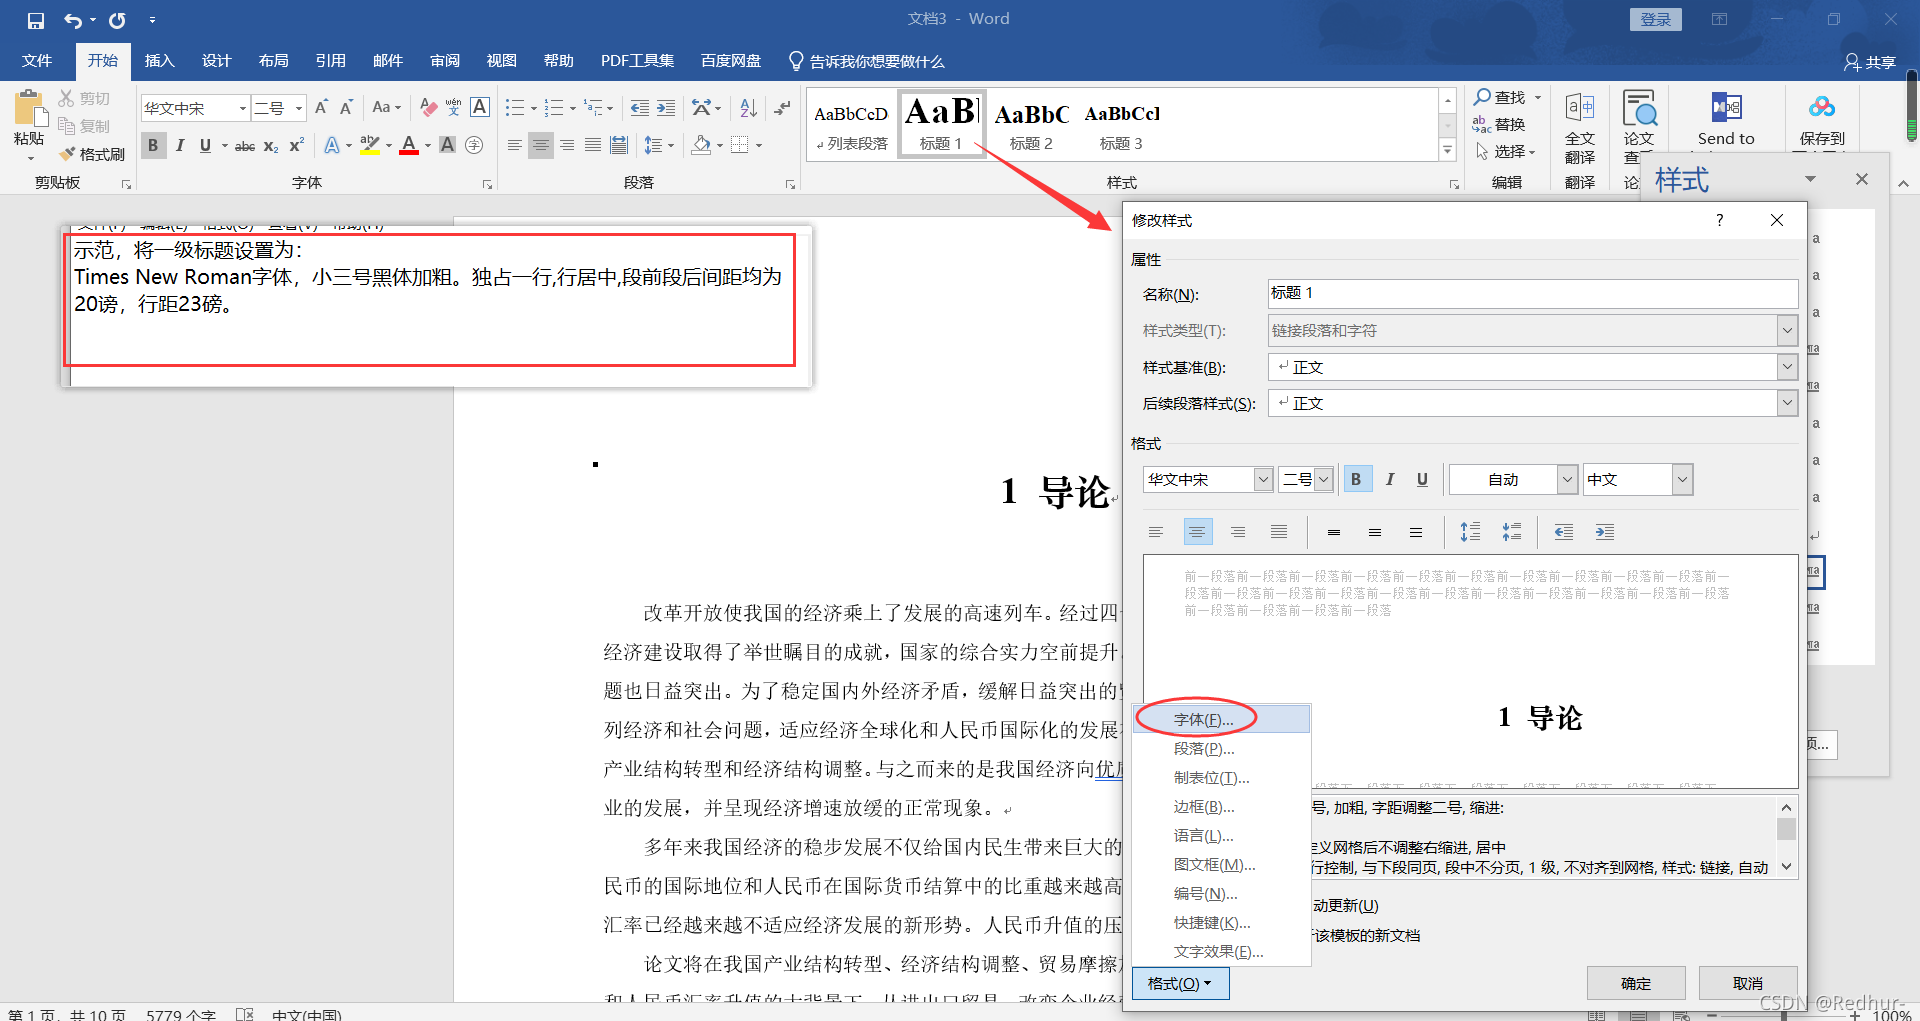
Task: Open ribbon font name dropdown 华文中宋
Action: 242,107
